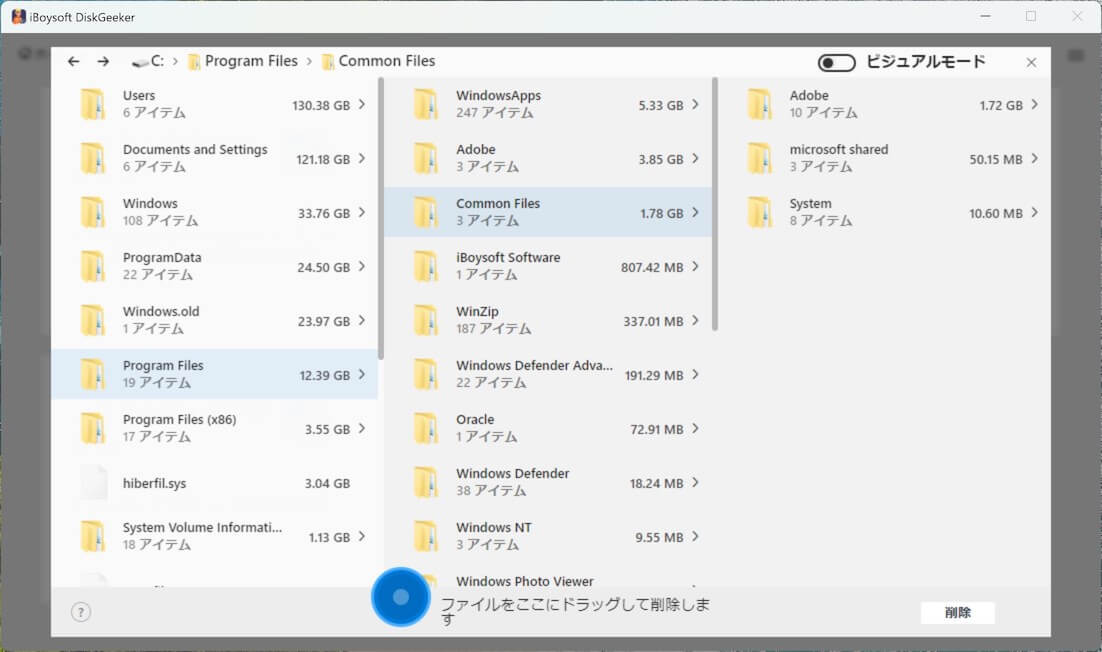Open the help question mark icon
The image size is (1102, 652).
[81, 612]
